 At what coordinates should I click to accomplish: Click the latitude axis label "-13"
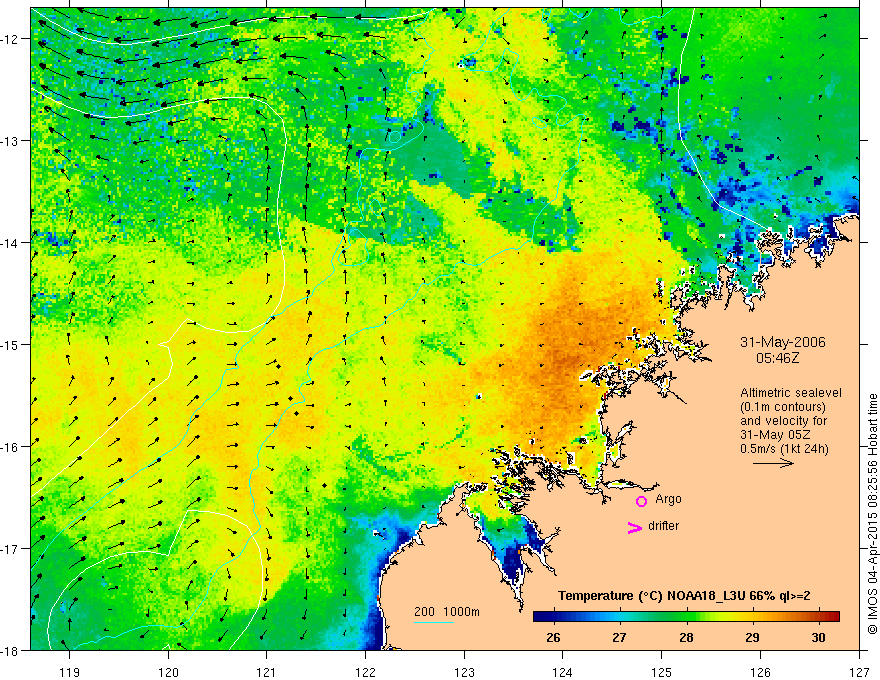[11, 141]
